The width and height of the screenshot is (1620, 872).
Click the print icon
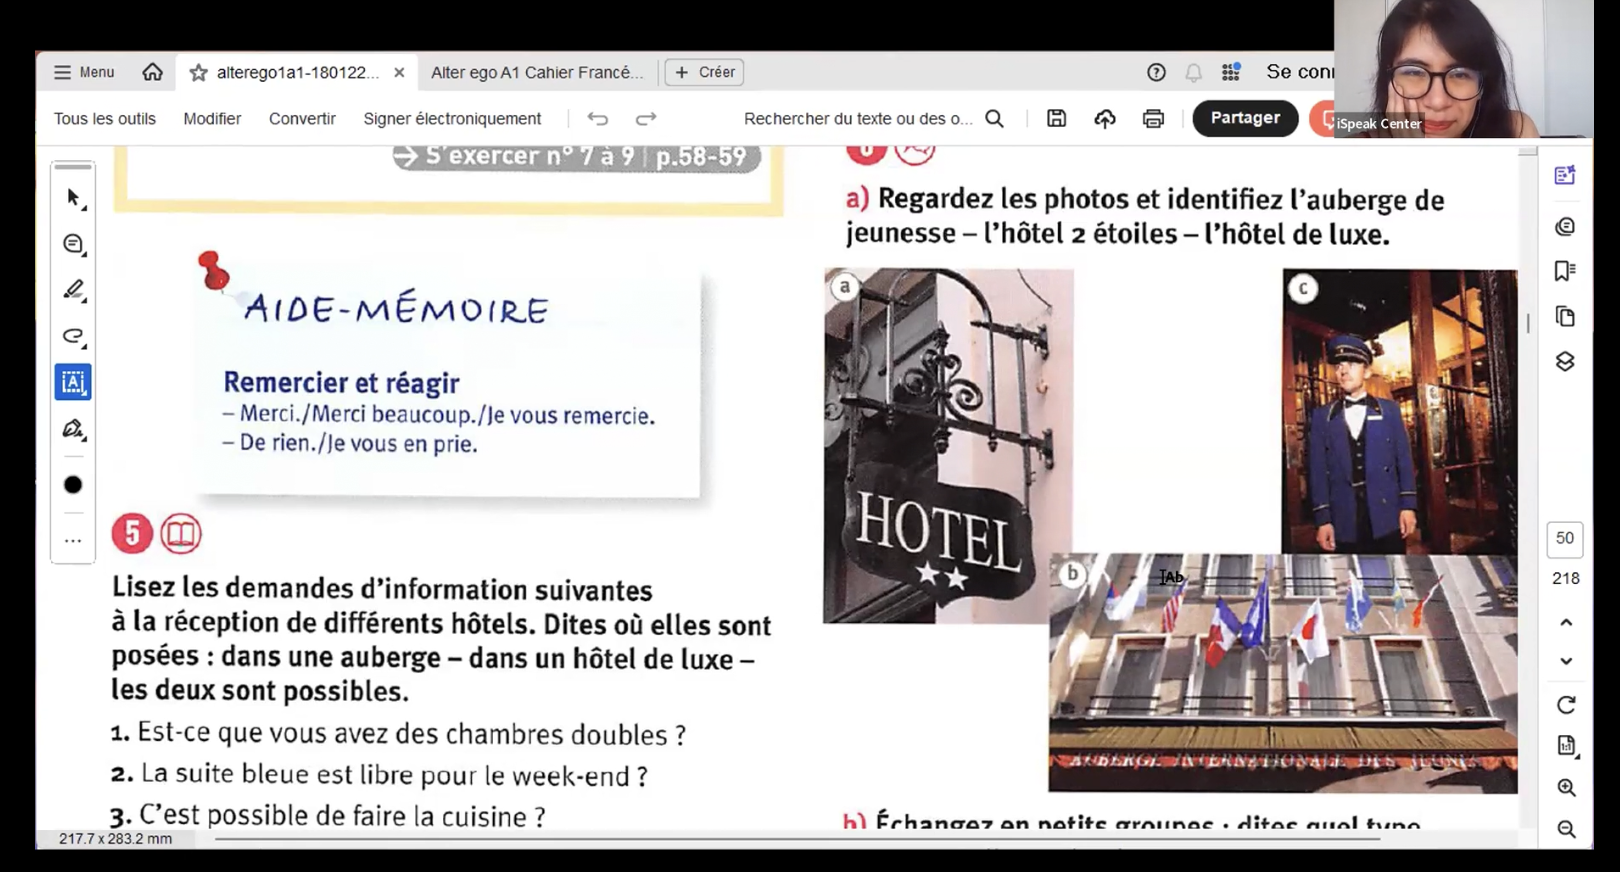tap(1153, 119)
